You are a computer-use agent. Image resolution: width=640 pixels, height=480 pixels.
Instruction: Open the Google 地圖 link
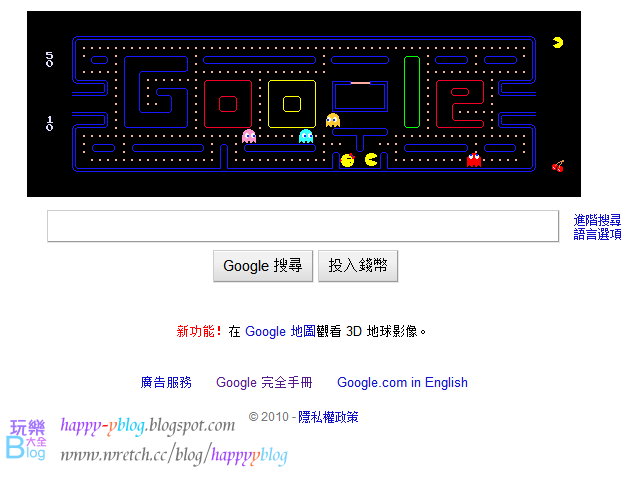[280, 331]
